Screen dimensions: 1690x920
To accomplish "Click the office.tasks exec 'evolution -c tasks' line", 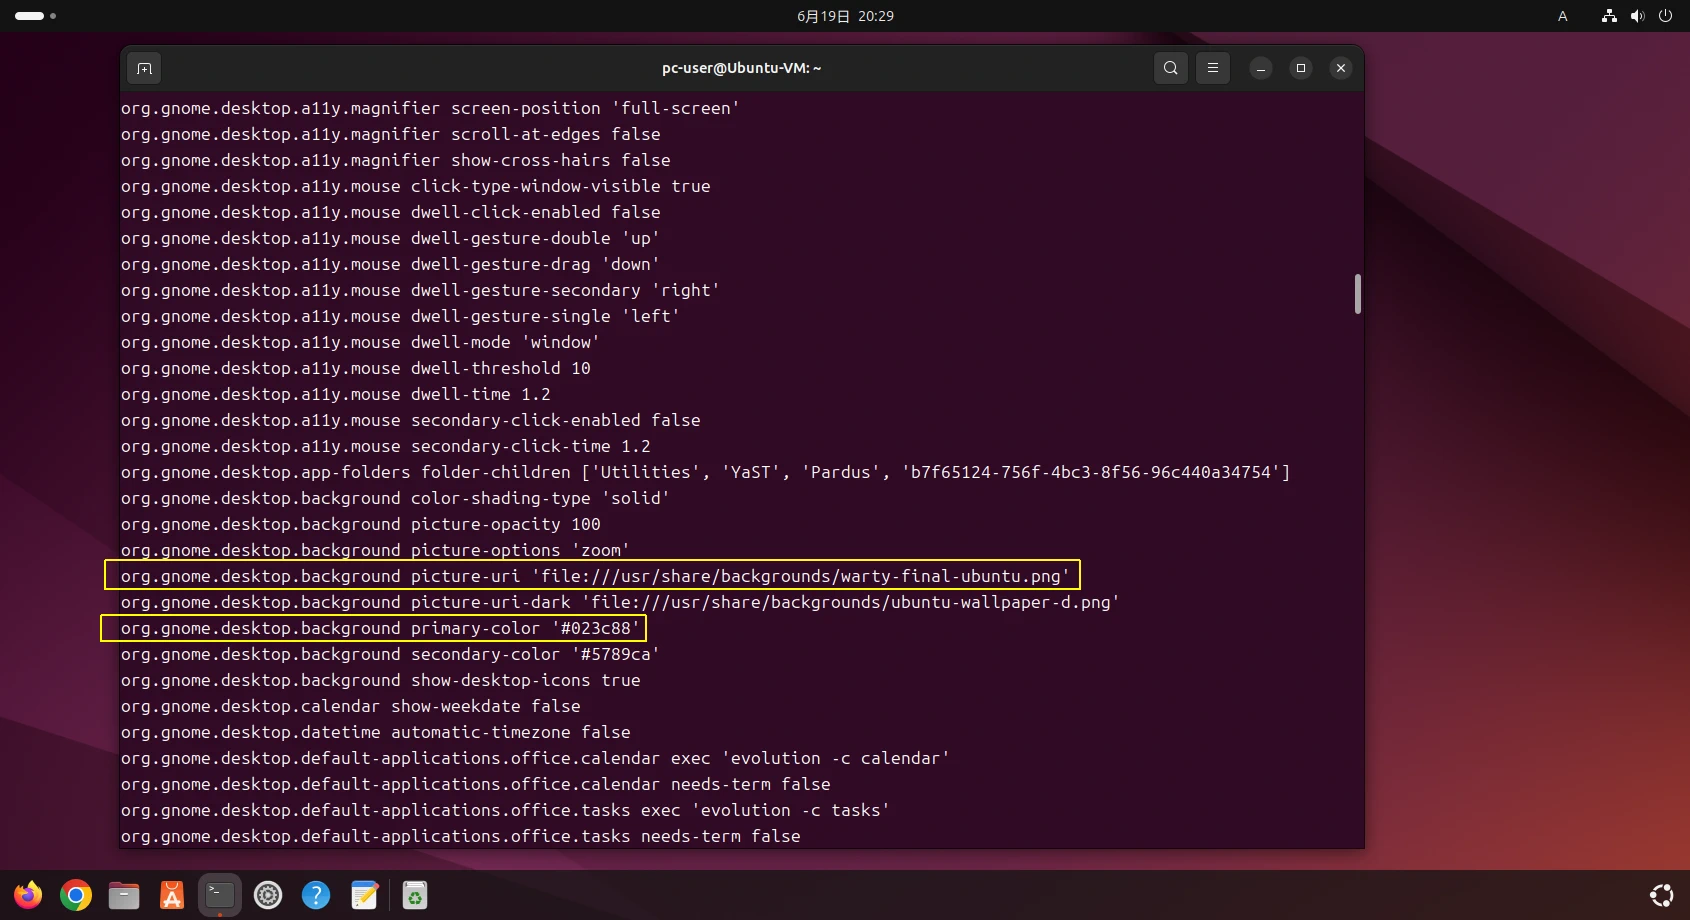I will click(x=505, y=810).
